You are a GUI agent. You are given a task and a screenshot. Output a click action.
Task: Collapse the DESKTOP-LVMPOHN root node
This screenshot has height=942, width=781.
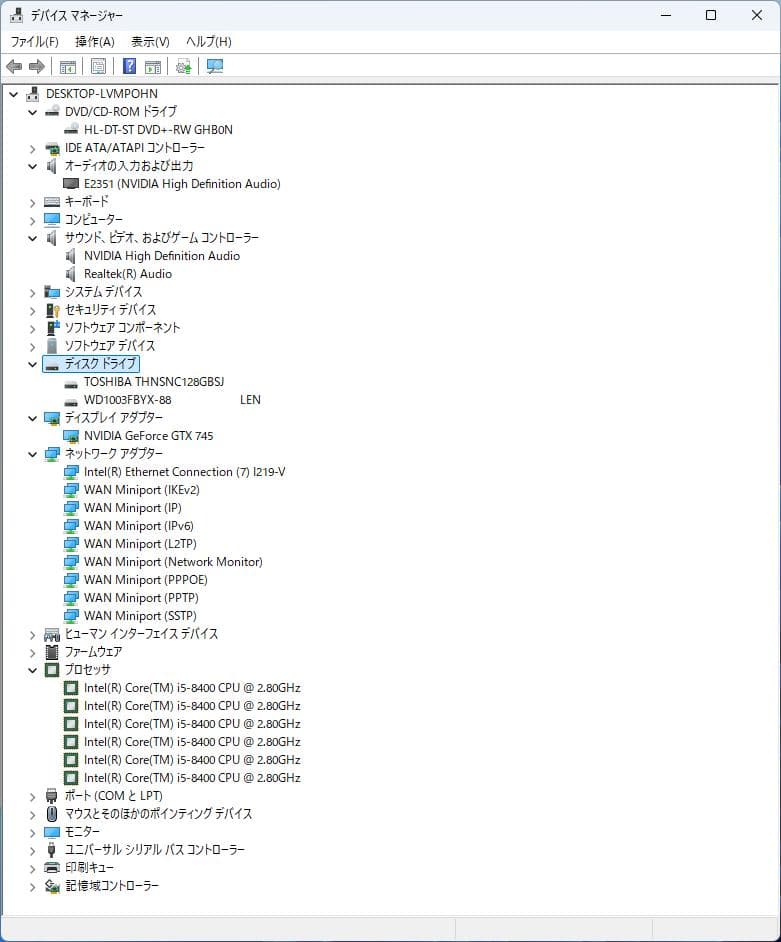point(13,94)
